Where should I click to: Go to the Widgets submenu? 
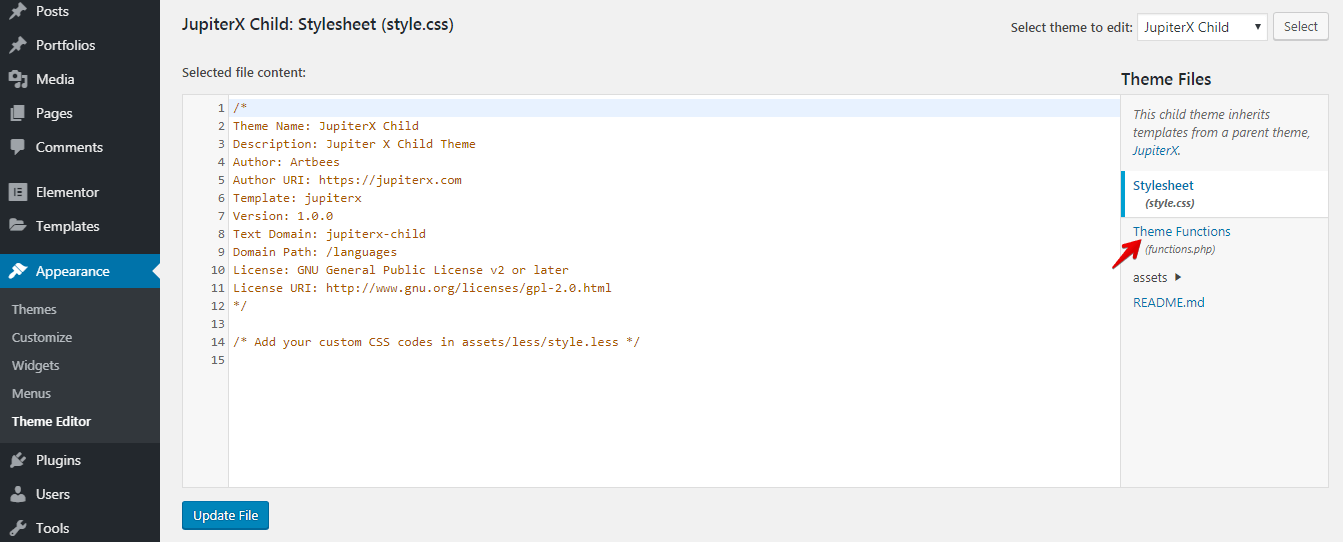click(36, 365)
